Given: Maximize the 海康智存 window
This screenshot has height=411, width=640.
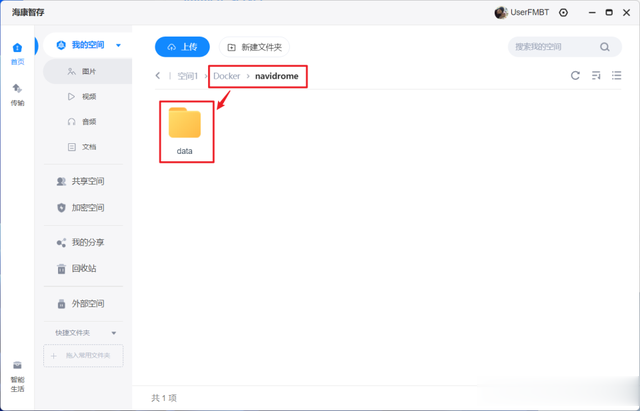Looking at the screenshot, I should pyautogui.click(x=609, y=13).
